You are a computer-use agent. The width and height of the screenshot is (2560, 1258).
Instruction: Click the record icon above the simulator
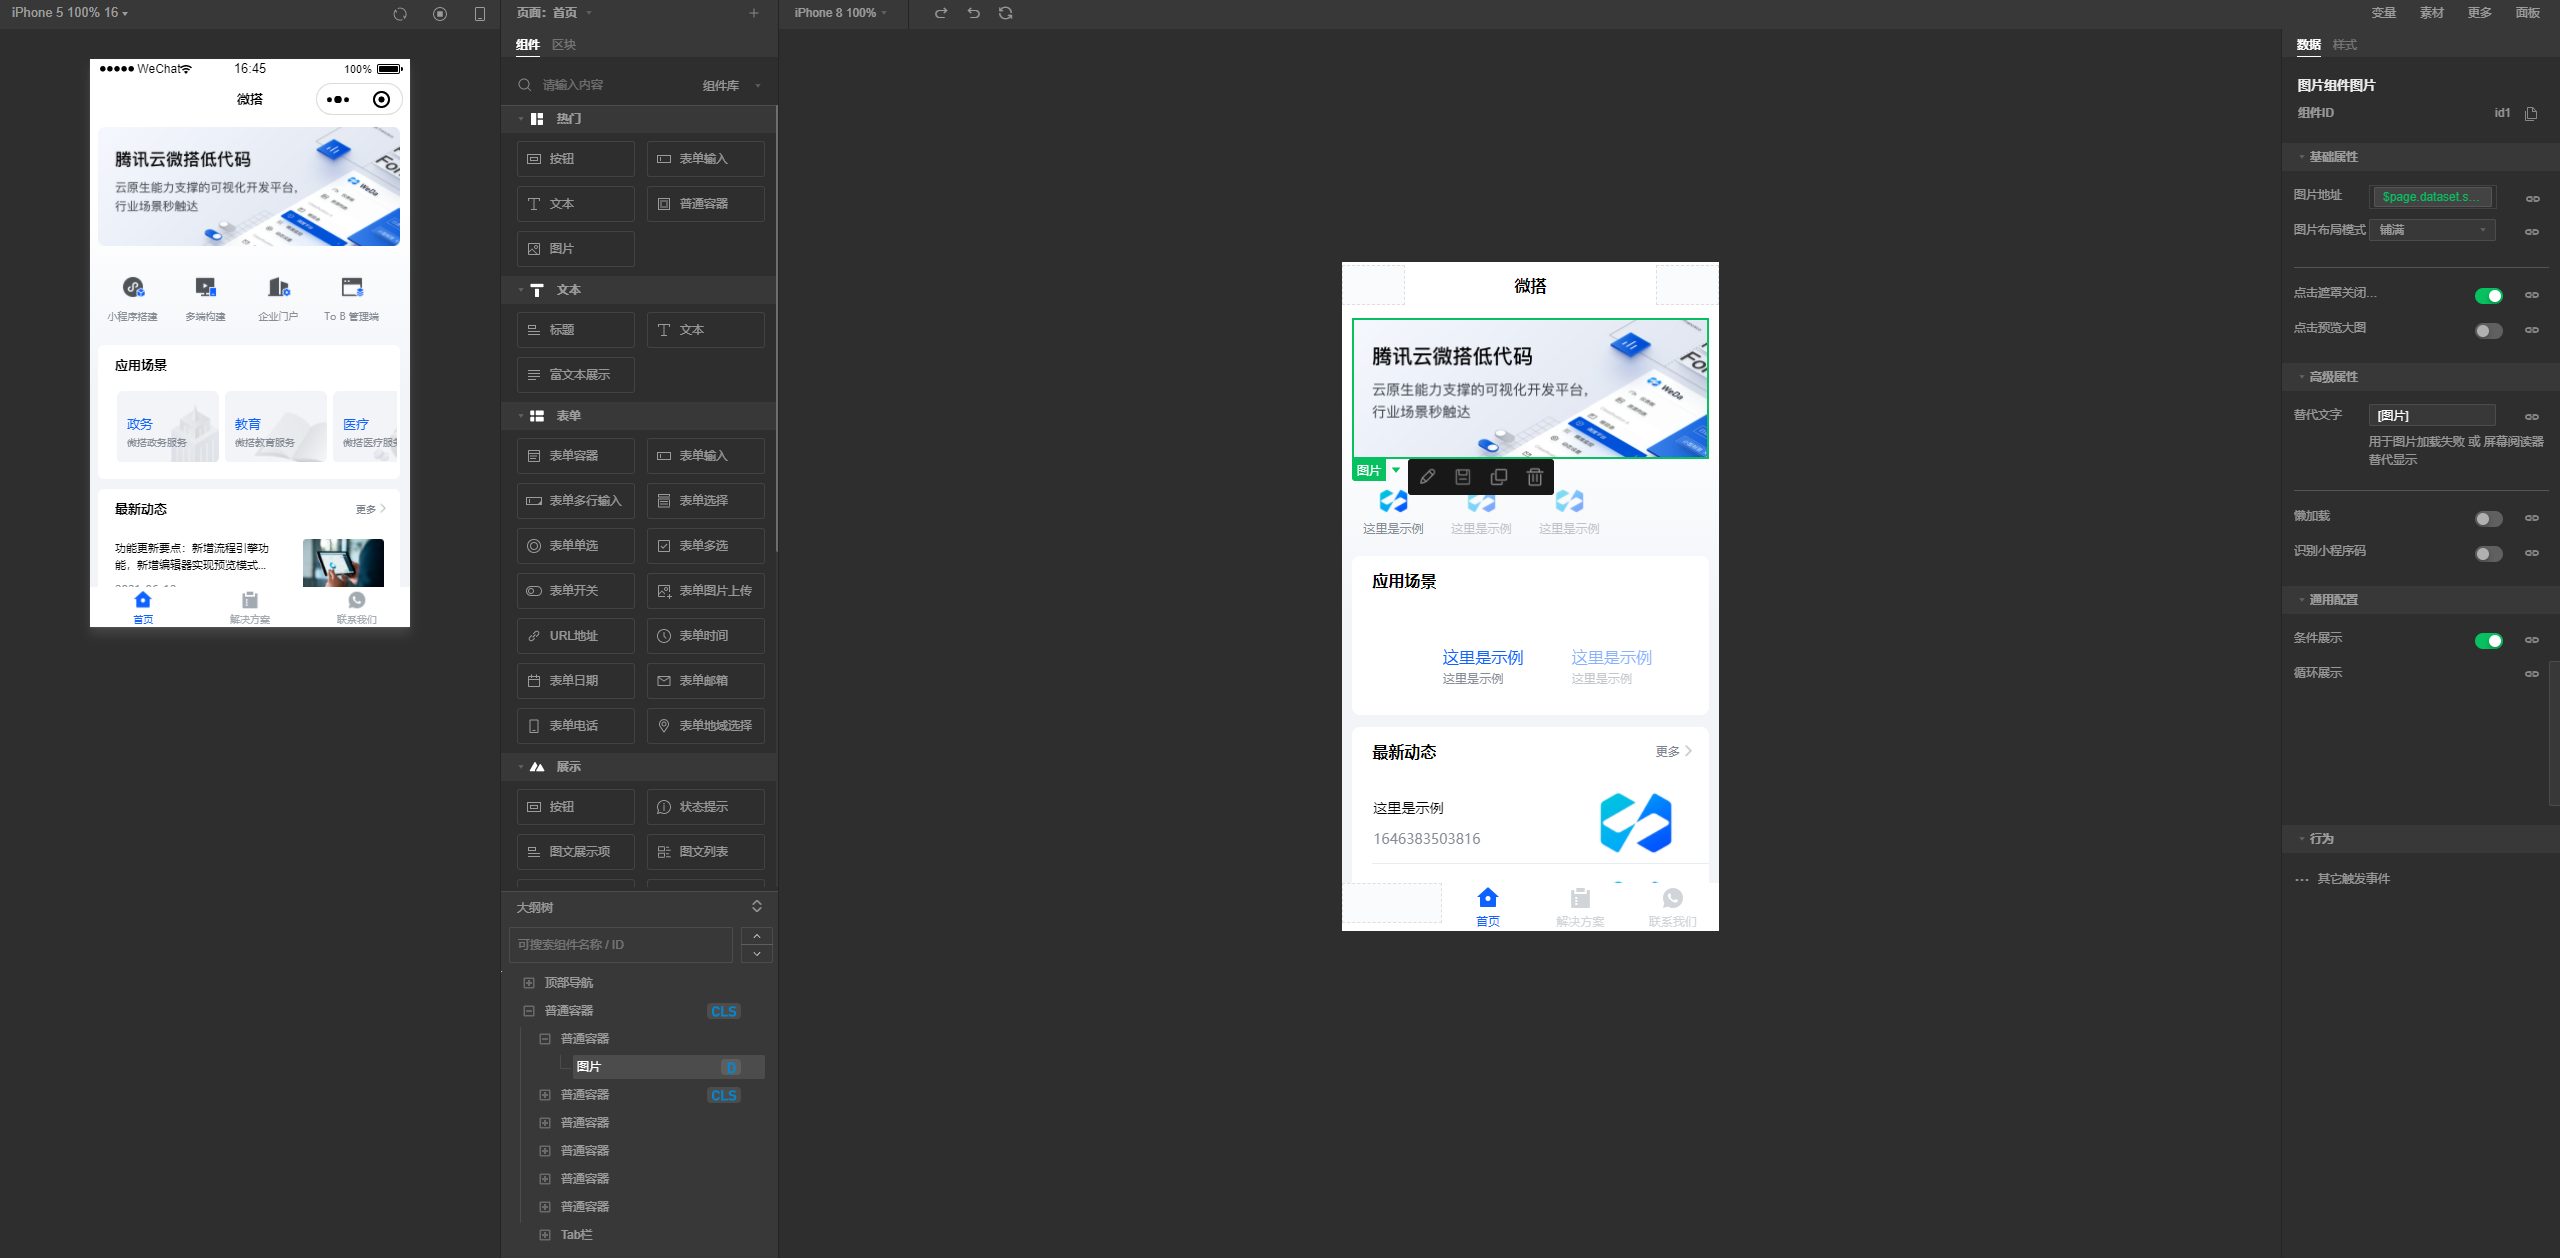(x=440, y=14)
